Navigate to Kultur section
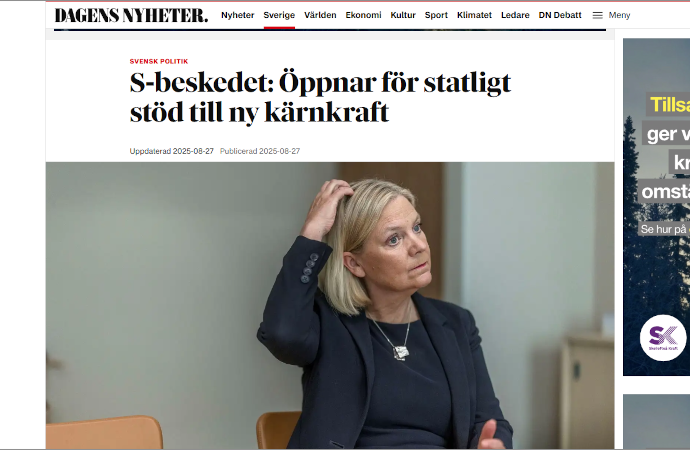 [x=403, y=15]
